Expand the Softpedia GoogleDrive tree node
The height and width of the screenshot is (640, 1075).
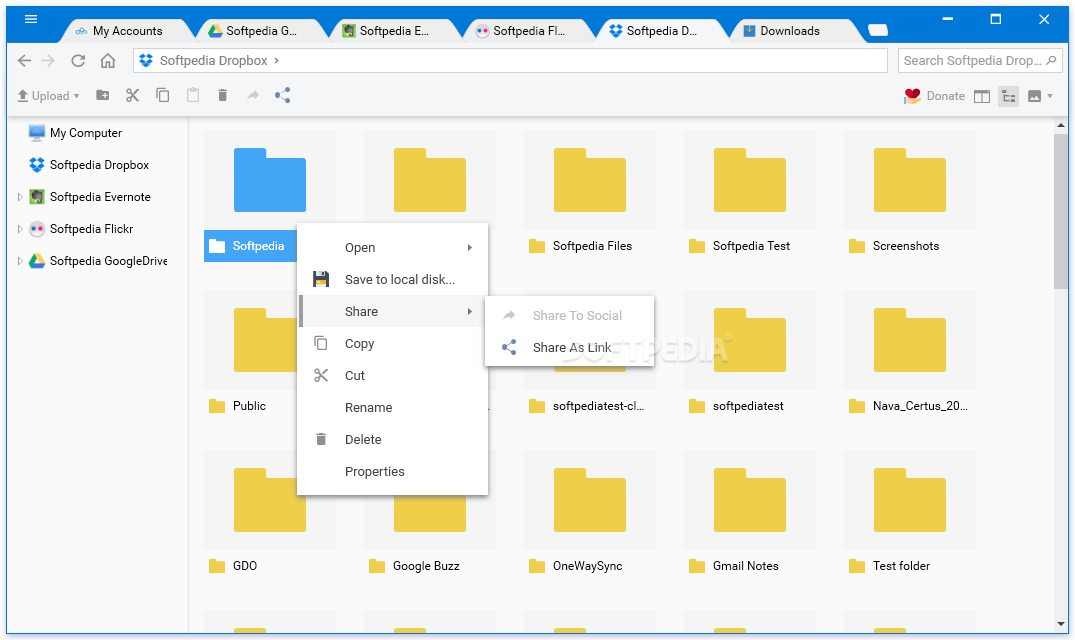tap(20, 261)
